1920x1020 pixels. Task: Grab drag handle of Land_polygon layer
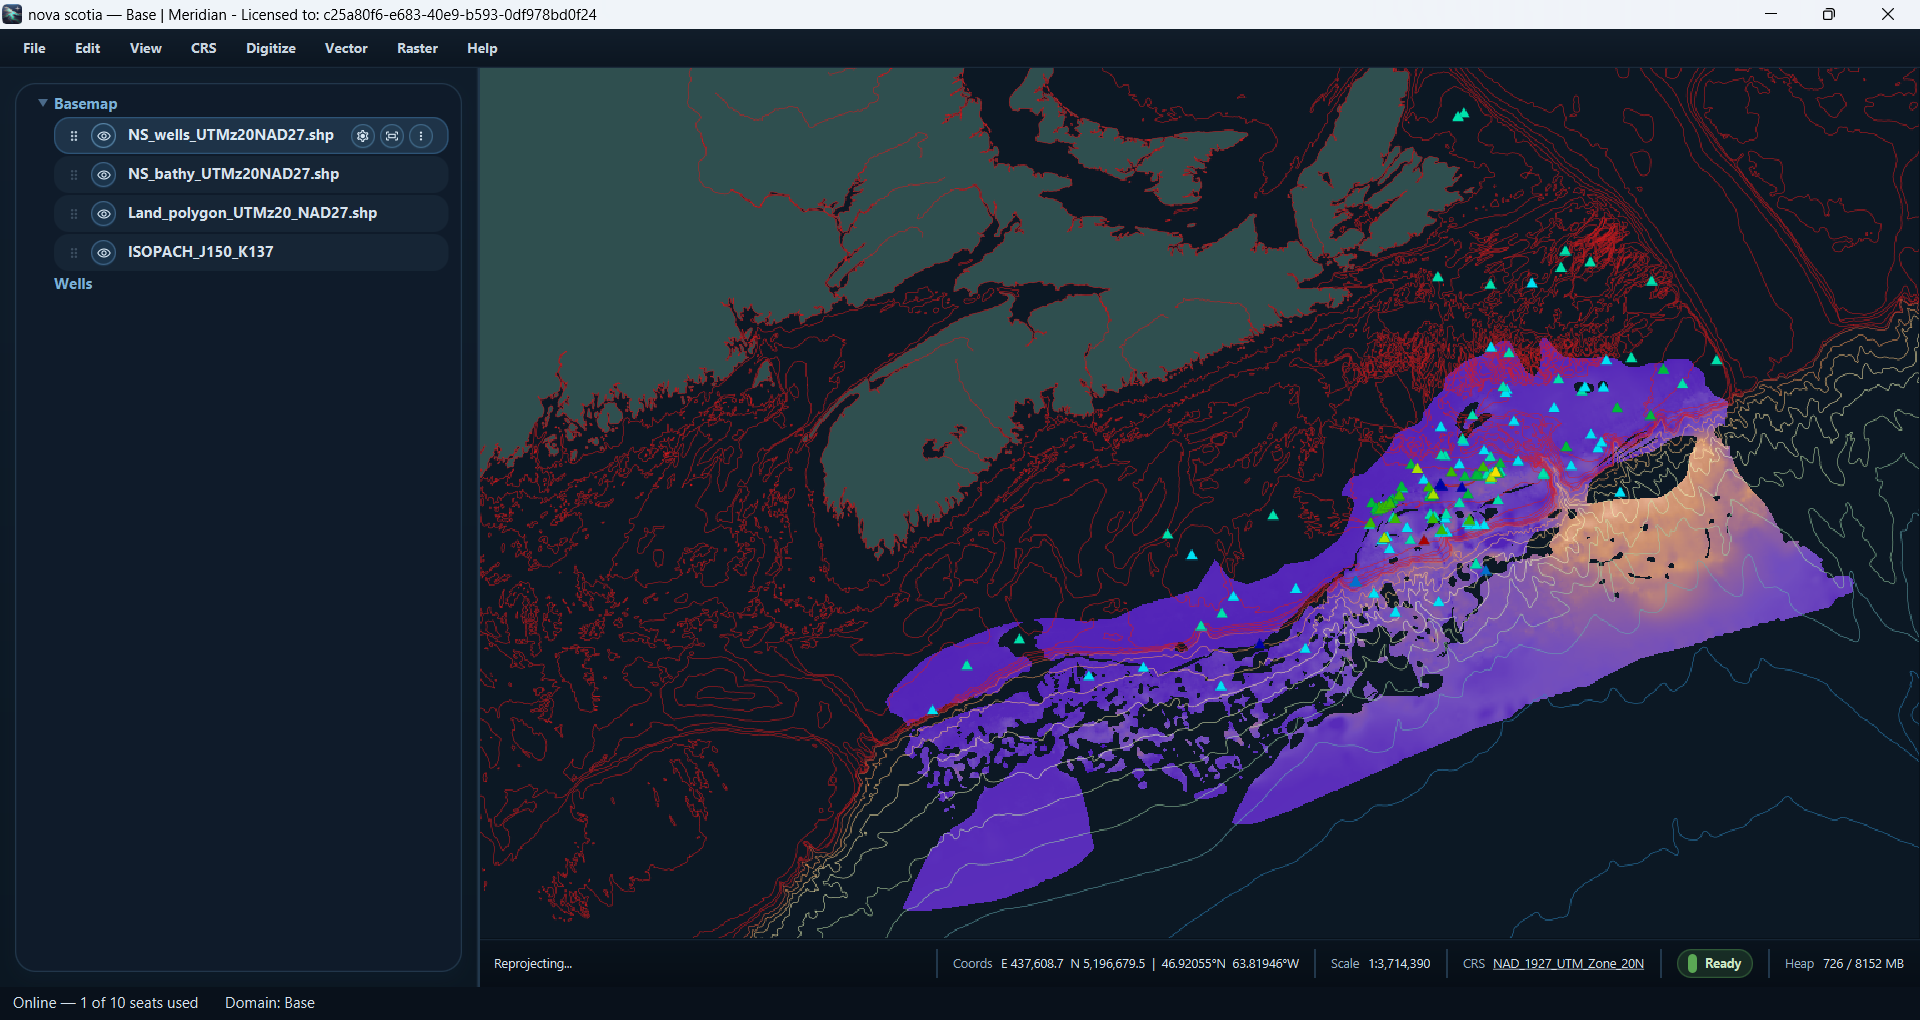(x=74, y=214)
